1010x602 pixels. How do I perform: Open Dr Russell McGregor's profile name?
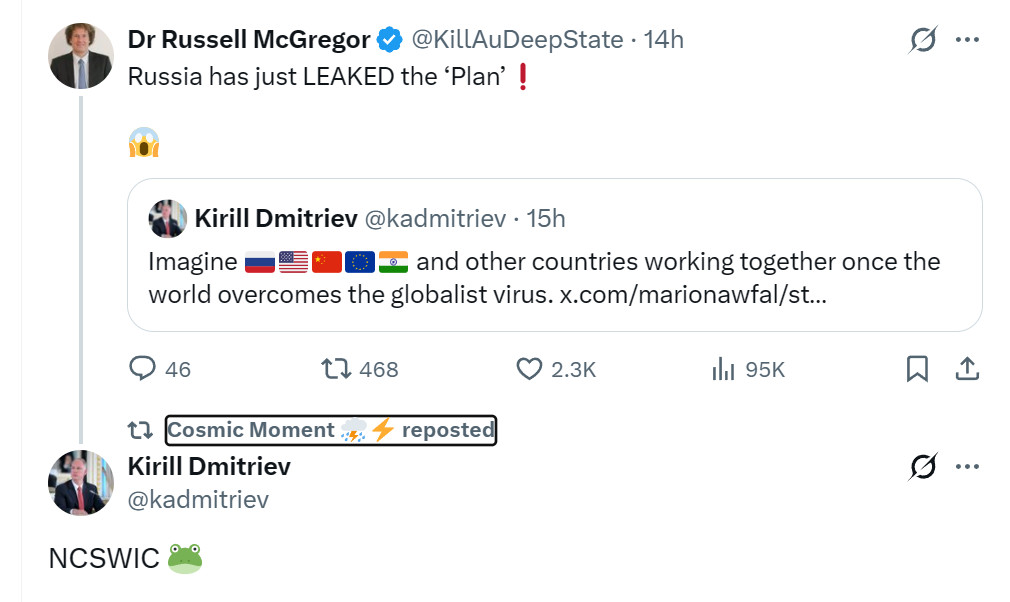coord(249,40)
